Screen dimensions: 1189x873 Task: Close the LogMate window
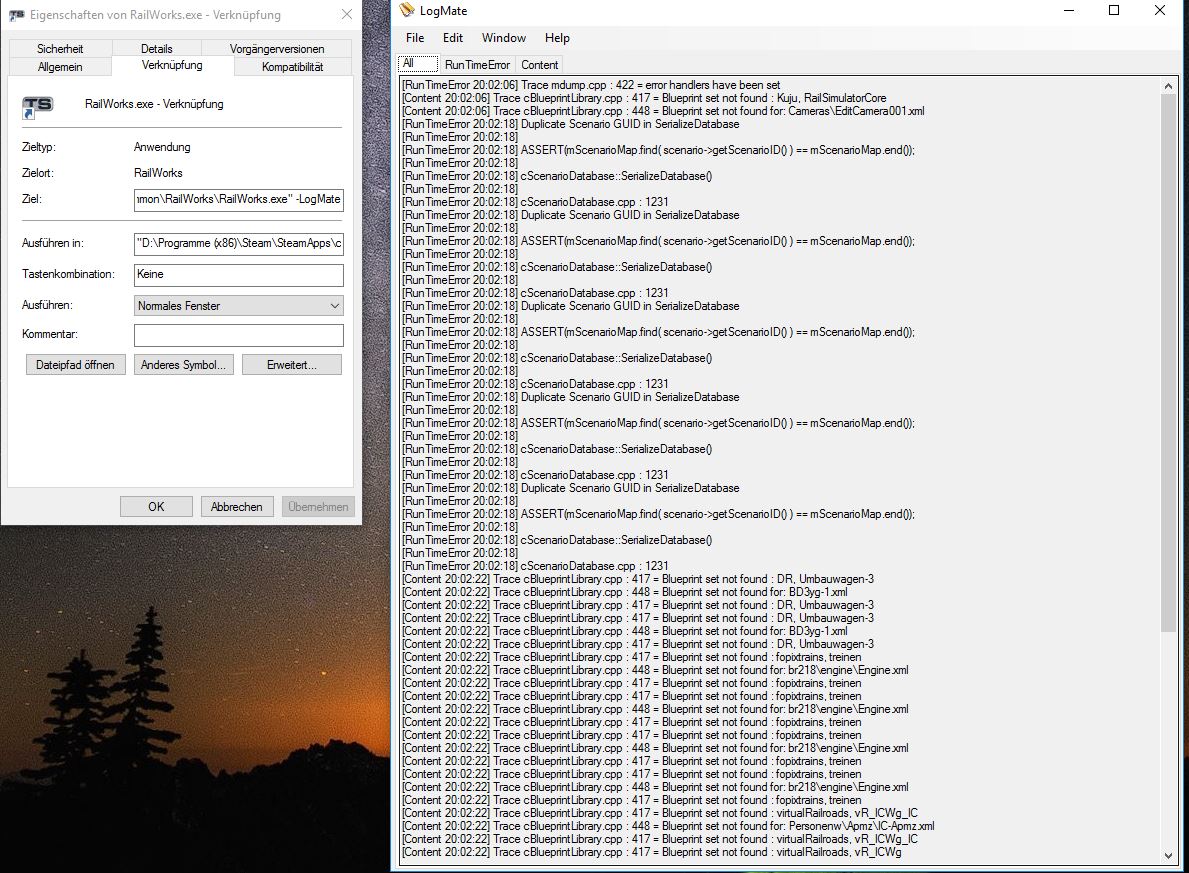click(1159, 11)
